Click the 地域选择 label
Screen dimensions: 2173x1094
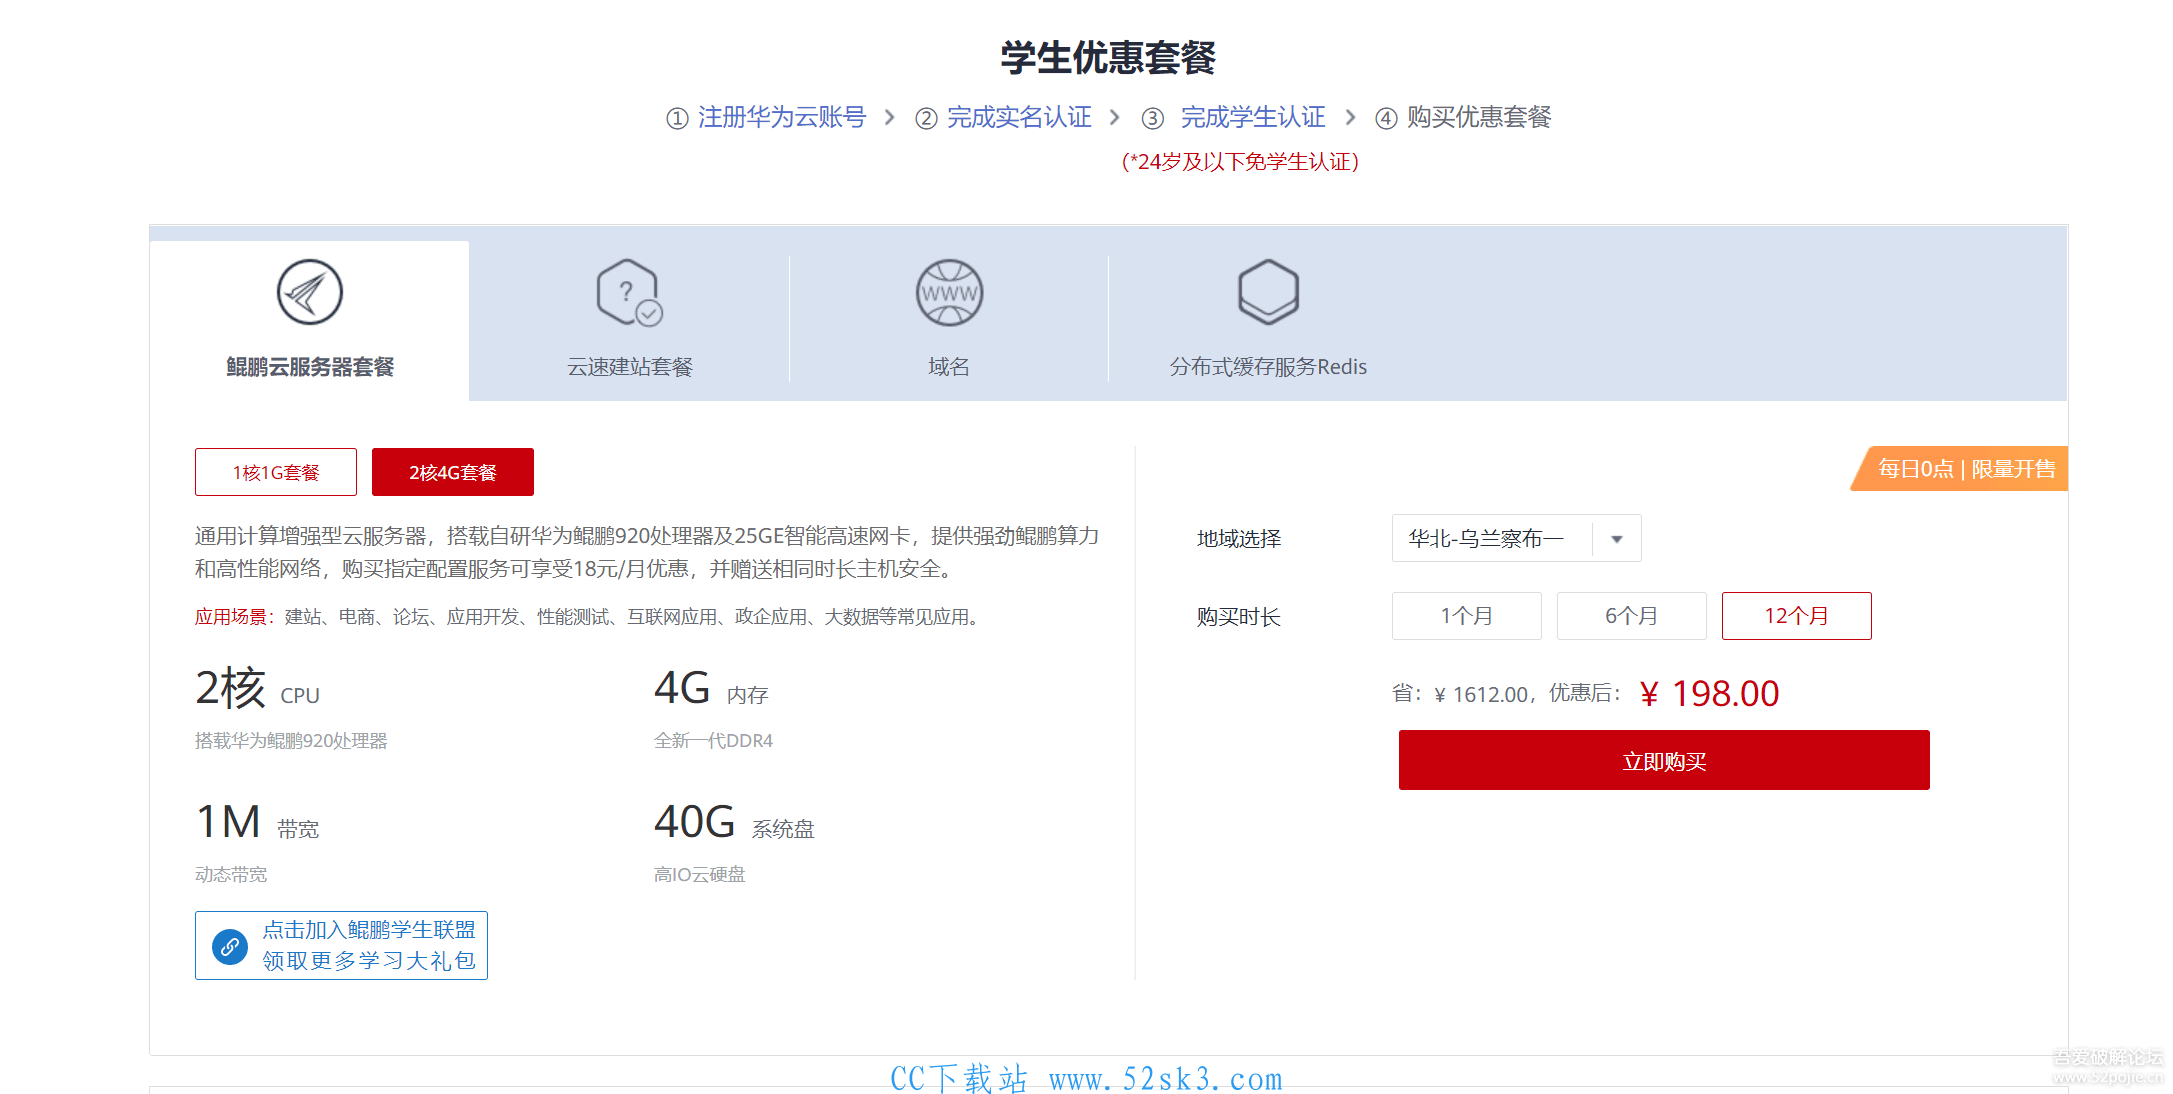[x=1239, y=539]
